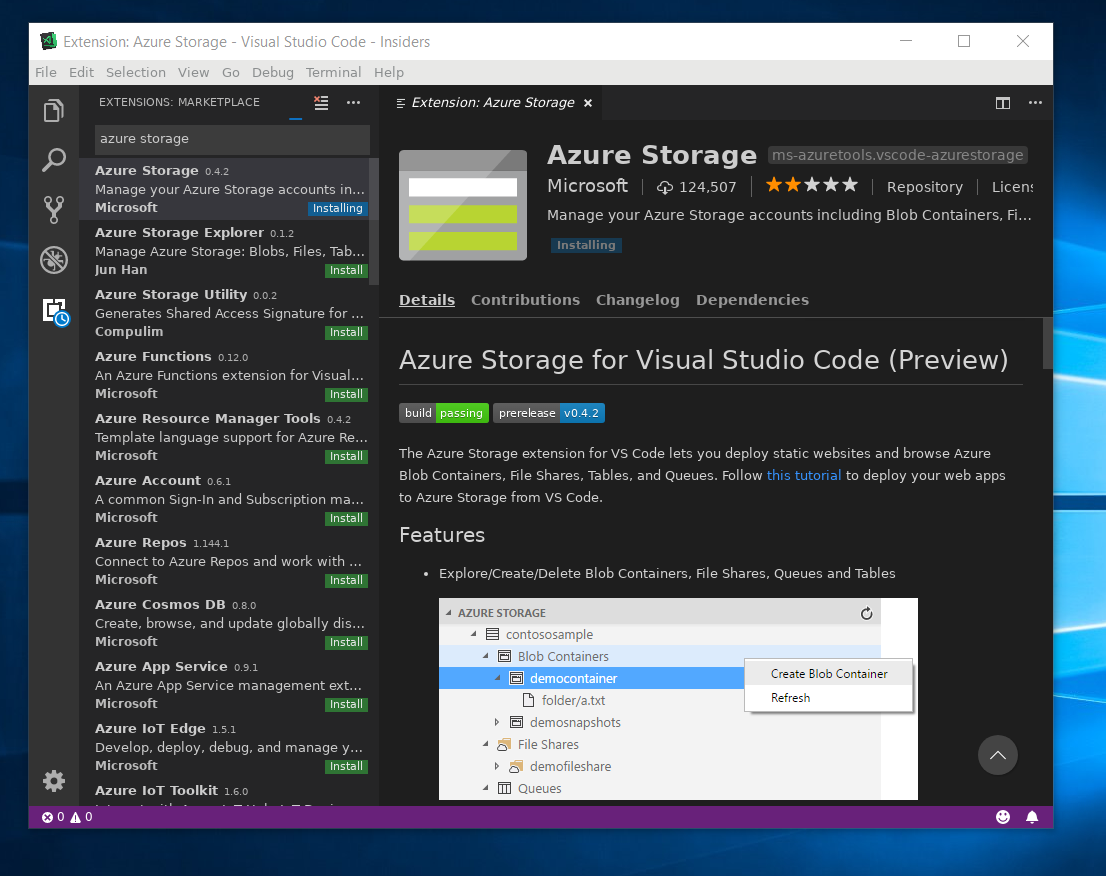Open the Terminal menu
Image resolution: width=1106 pixels, height=876 pixels.
pos(333,72)
